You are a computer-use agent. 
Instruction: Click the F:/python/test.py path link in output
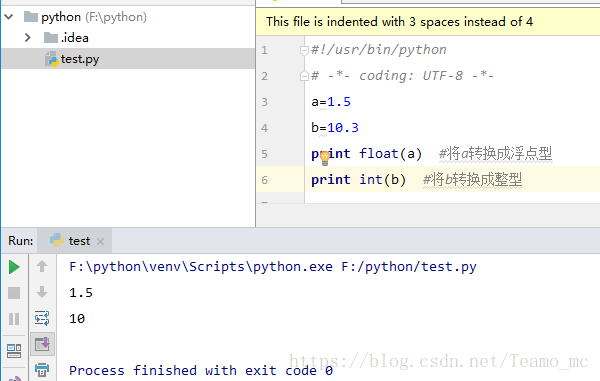[409, 267]
